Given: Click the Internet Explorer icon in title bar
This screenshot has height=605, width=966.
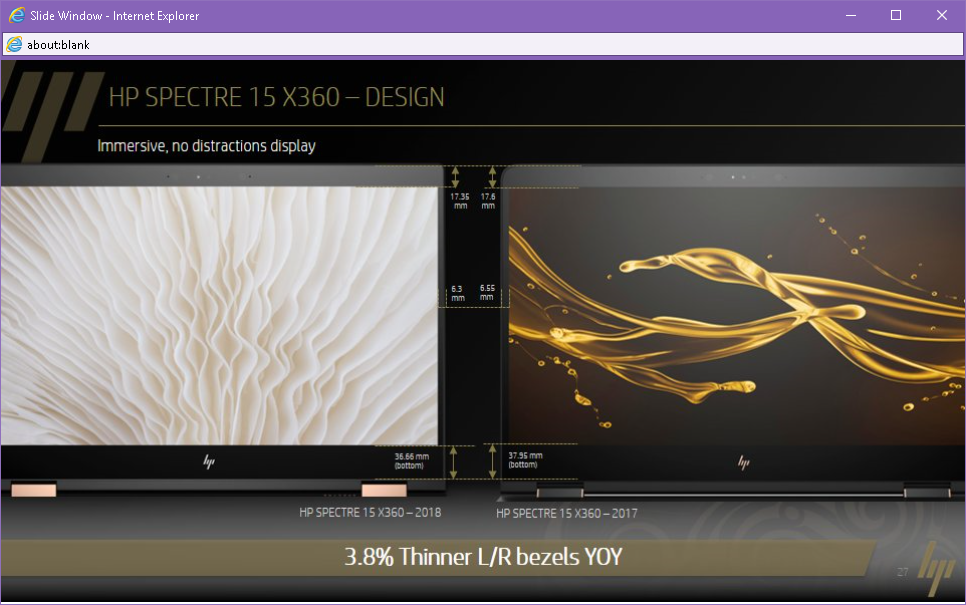Looking at the screenshot, I should [x=16, y=15].
